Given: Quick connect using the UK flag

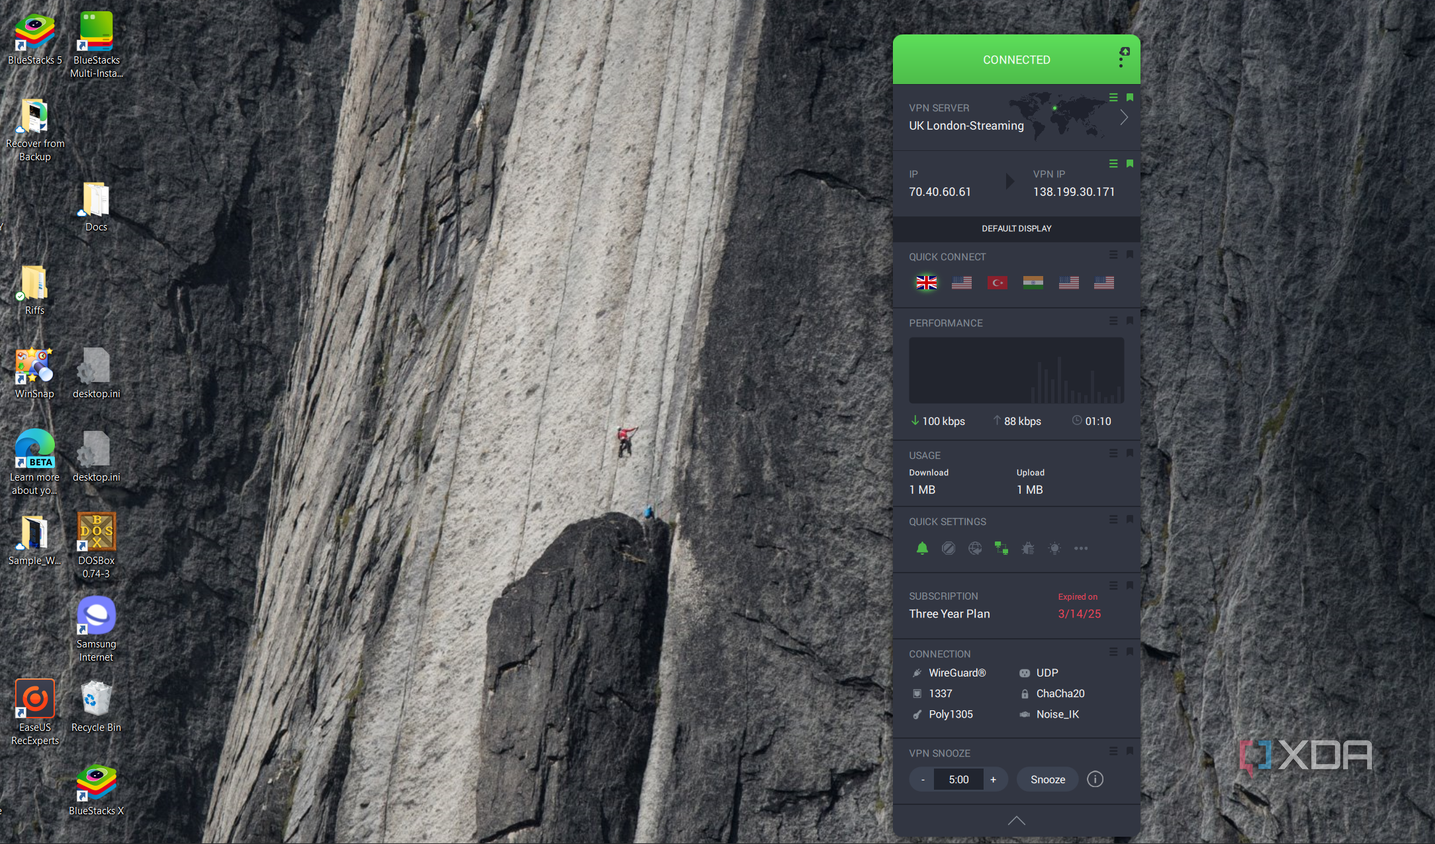Looking at the screenshot, I should click(x=927, y=283).
